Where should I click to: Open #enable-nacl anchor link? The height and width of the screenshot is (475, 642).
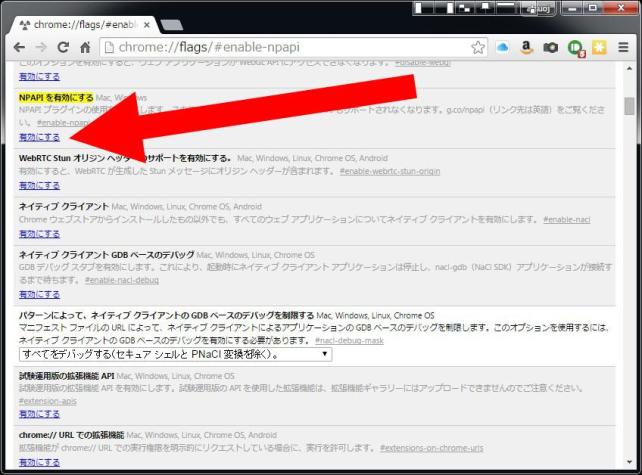point(567,219)
